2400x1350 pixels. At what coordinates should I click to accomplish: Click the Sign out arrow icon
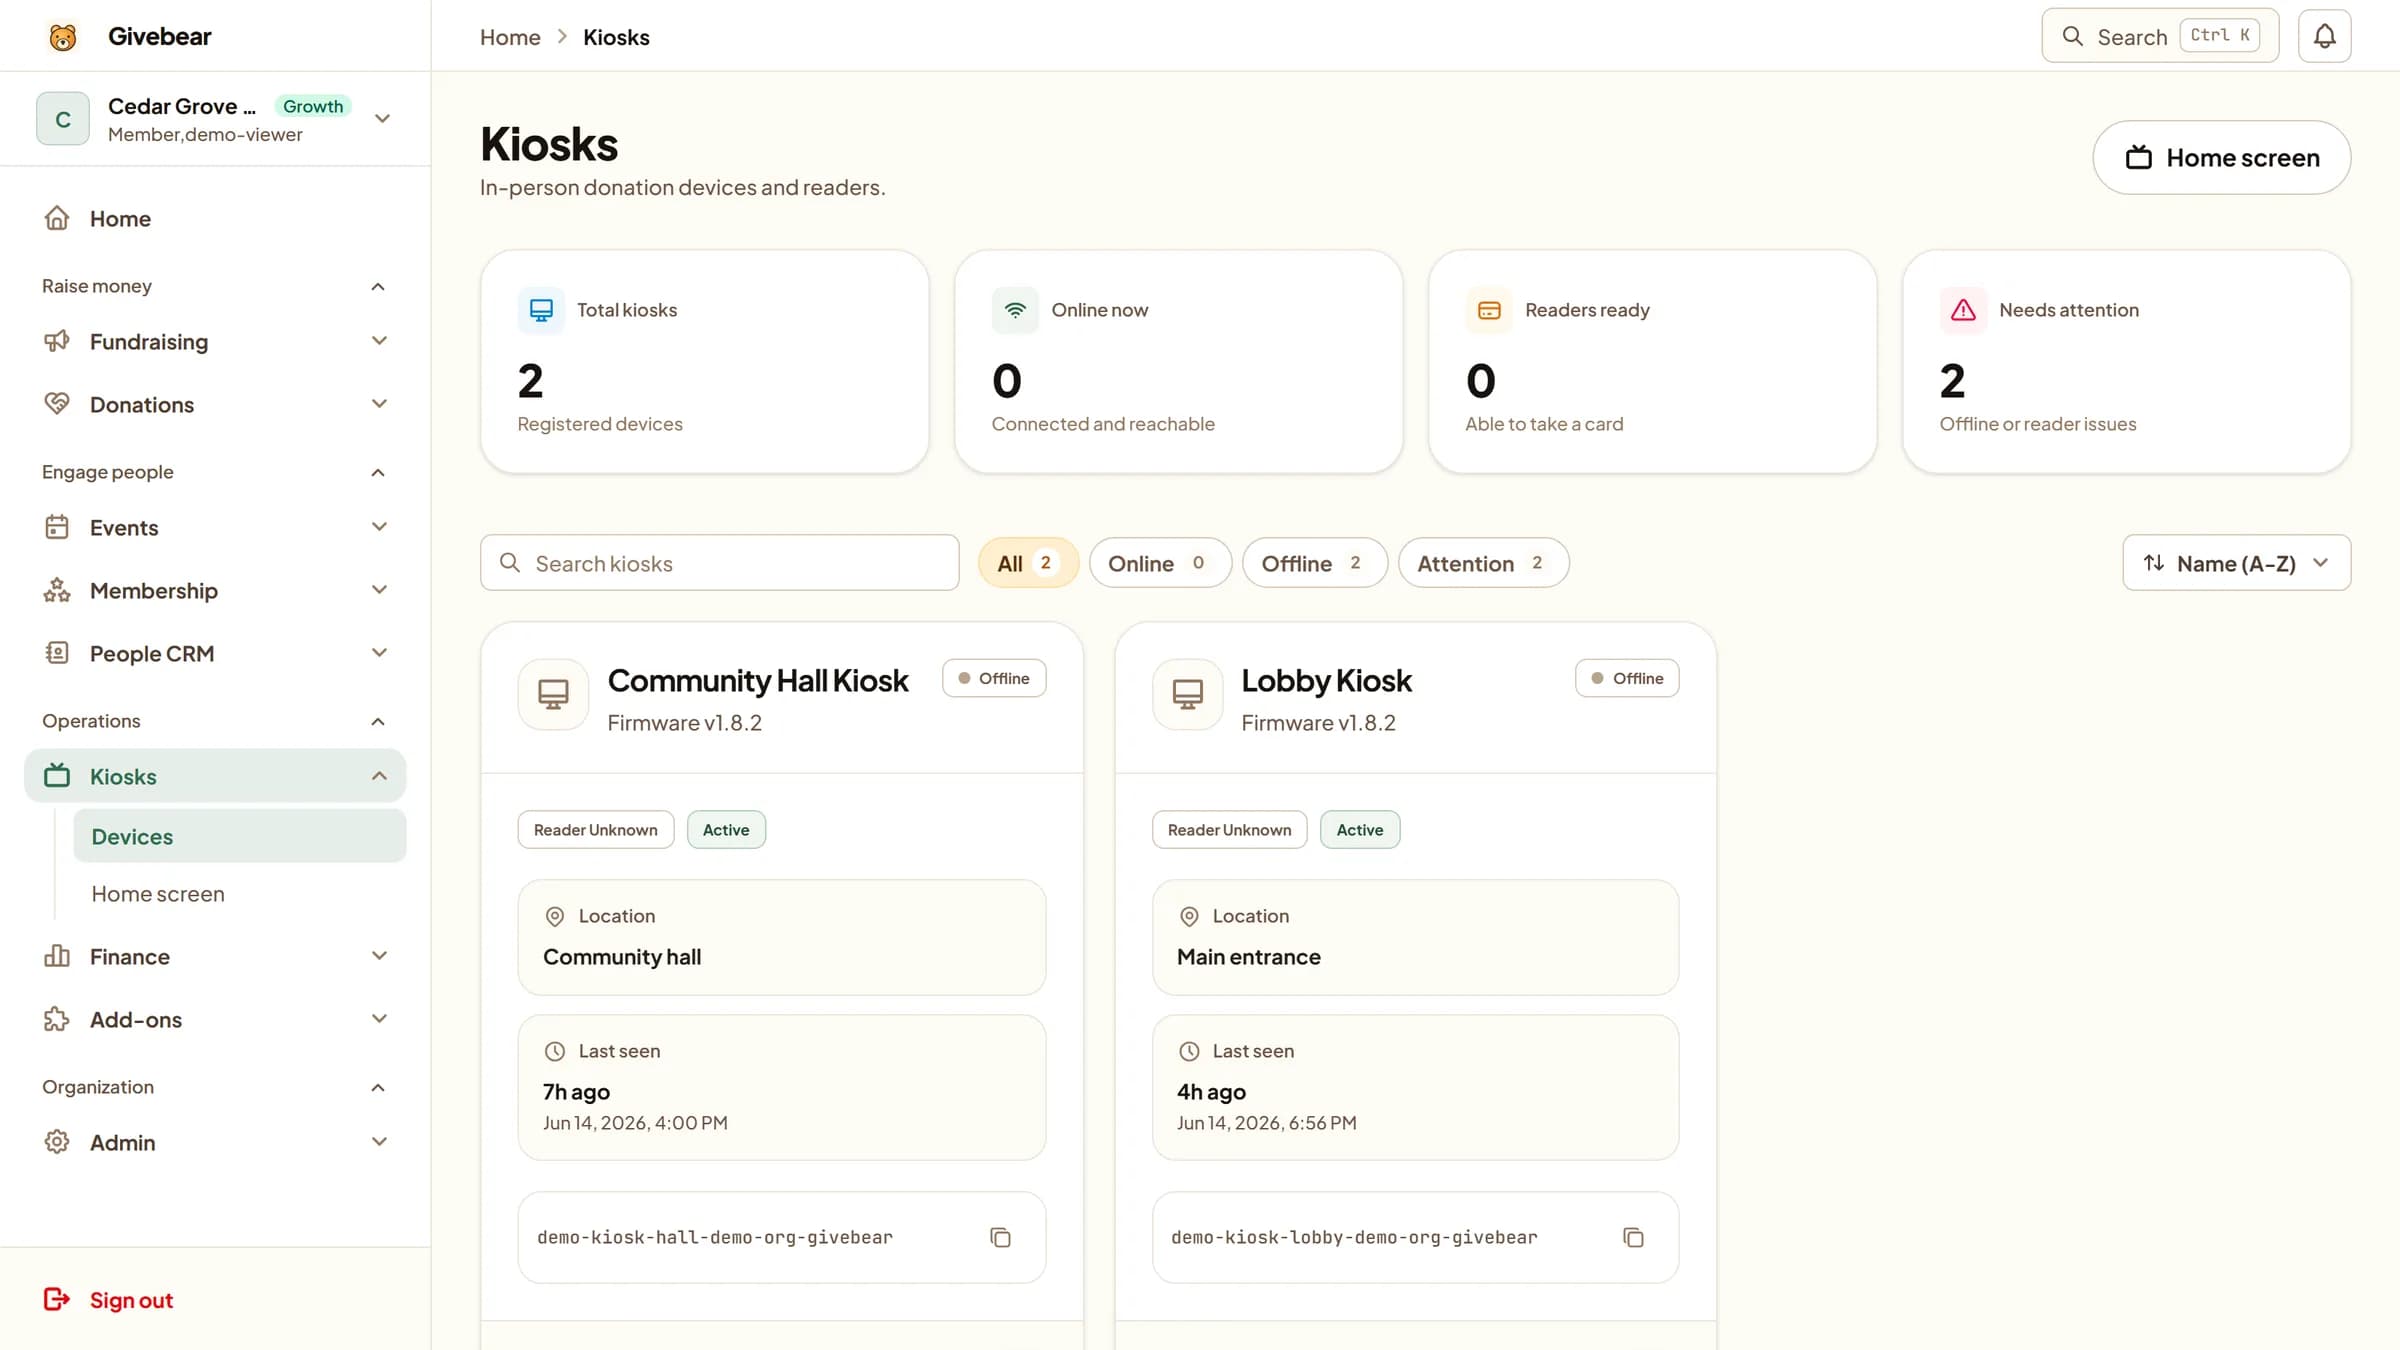click(x=57, y=1299)
